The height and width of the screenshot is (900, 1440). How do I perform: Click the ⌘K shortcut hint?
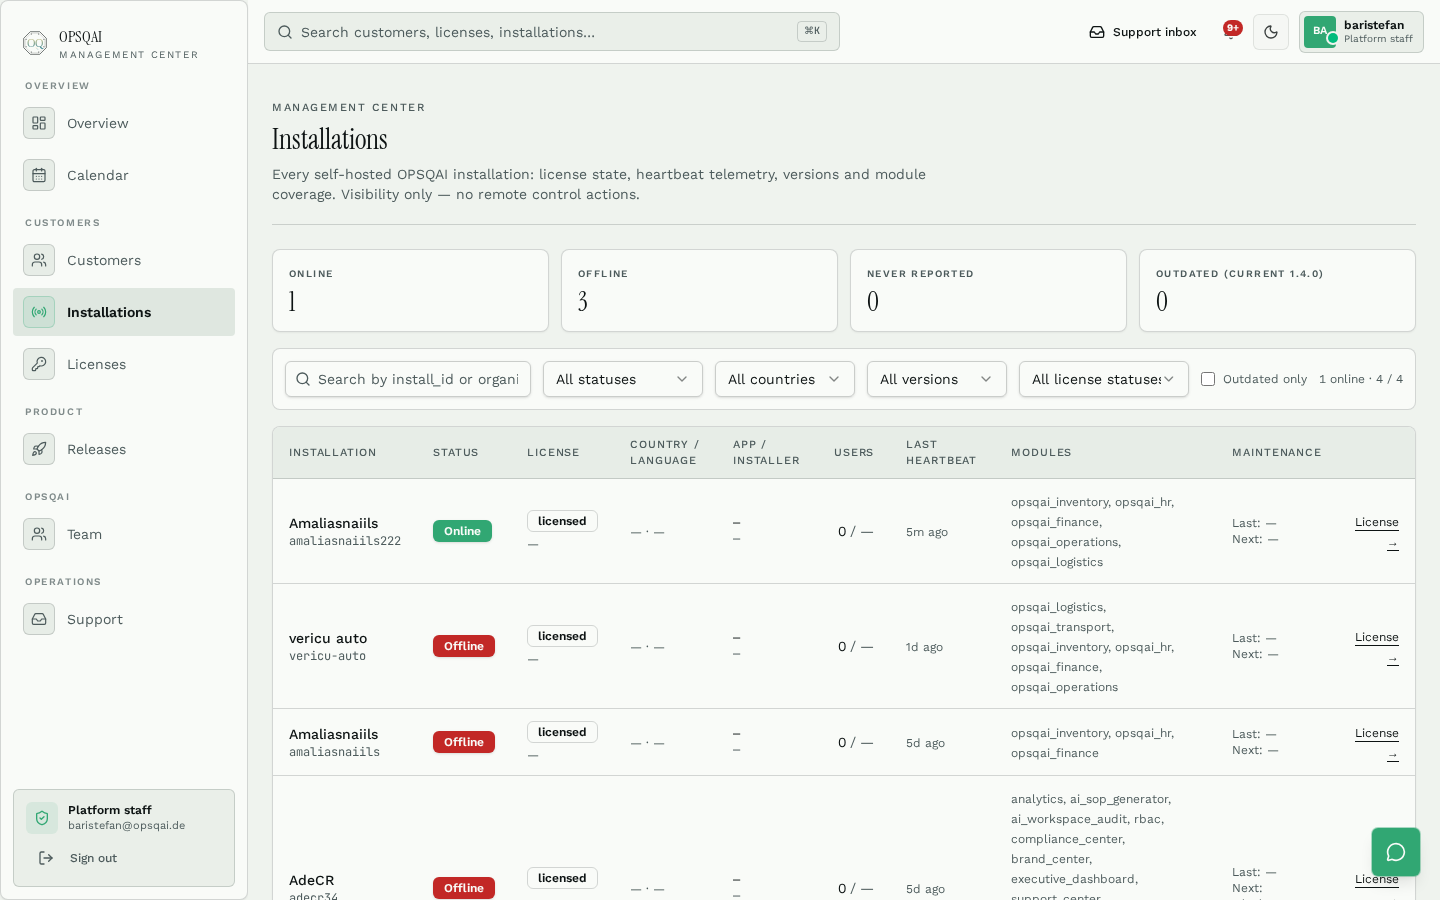point(812,31)
